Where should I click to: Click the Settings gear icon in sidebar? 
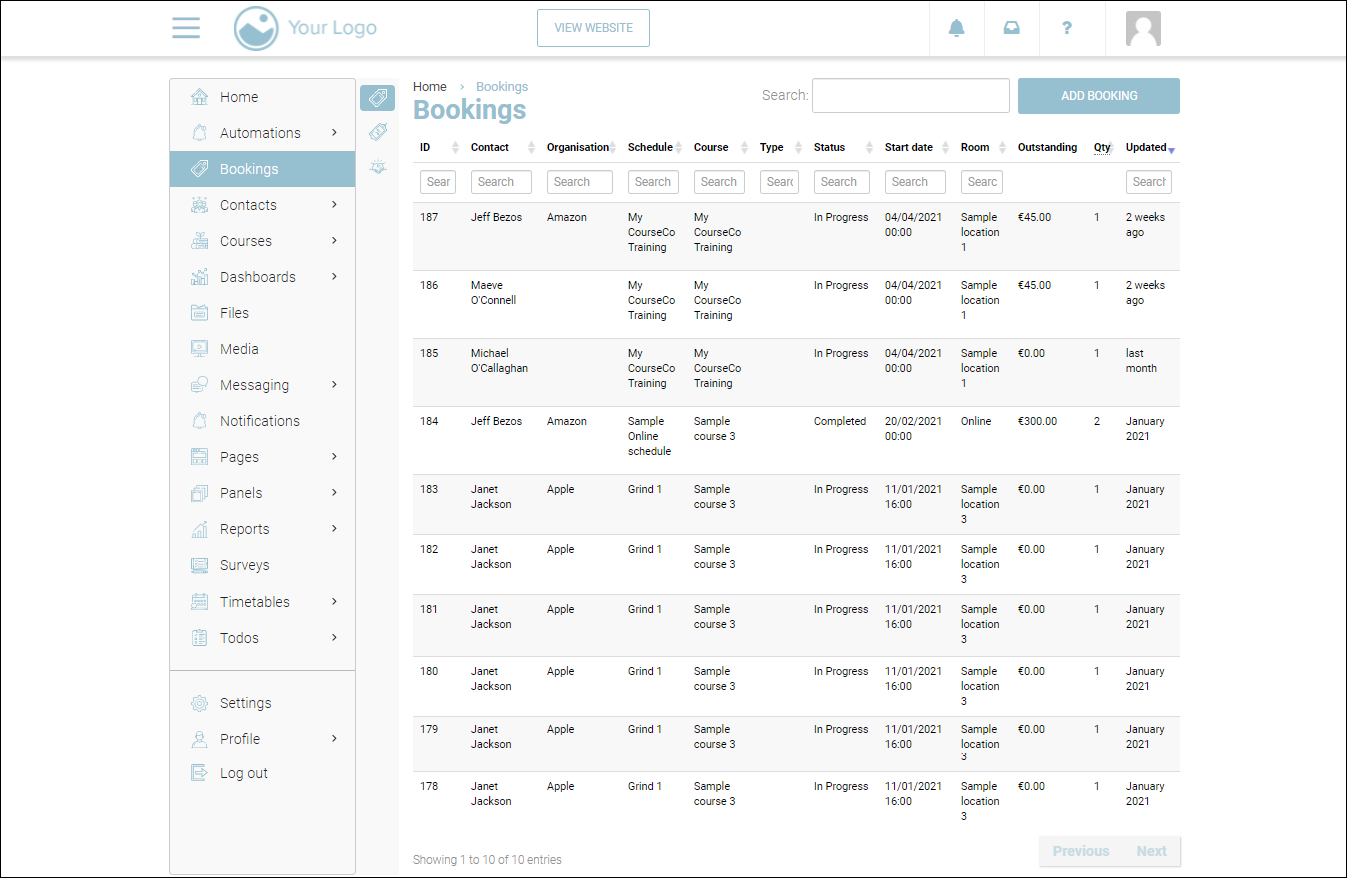tap(200, 703)
